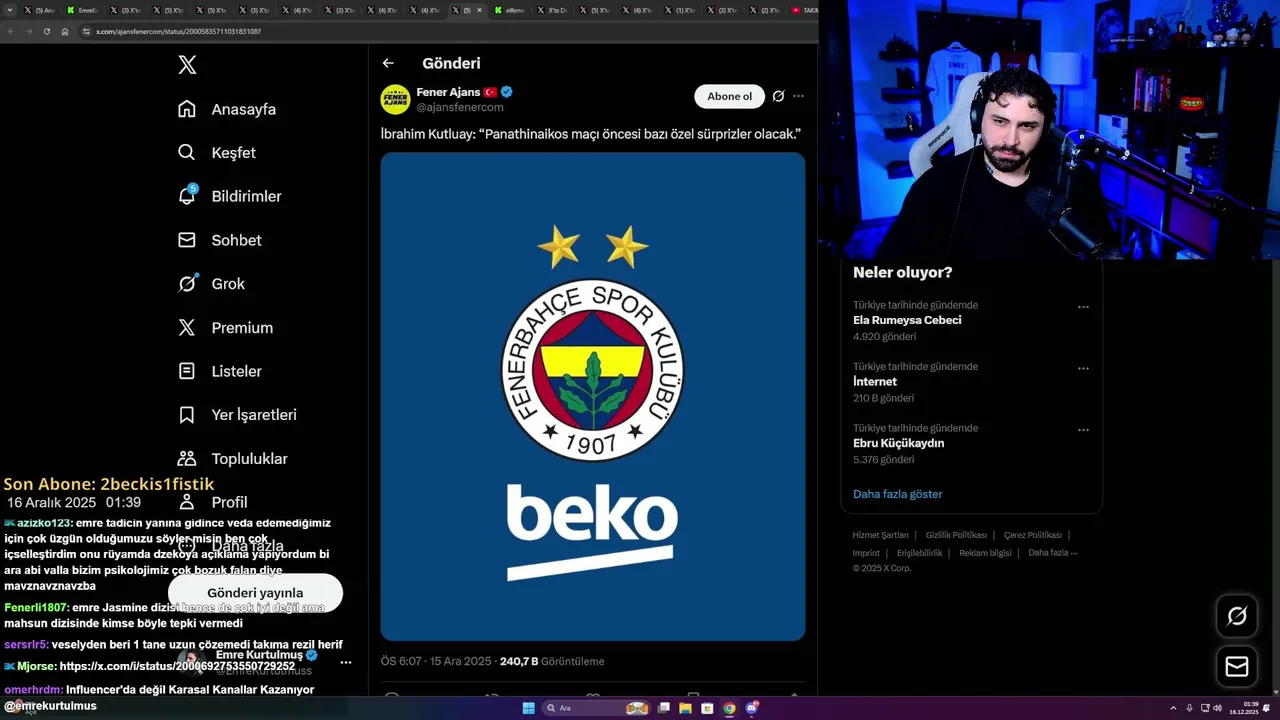This screenshot has height=720, width=1280.
Task: Switch to the YouTube TAKIM tab
Action: click(x=804, y=10)
